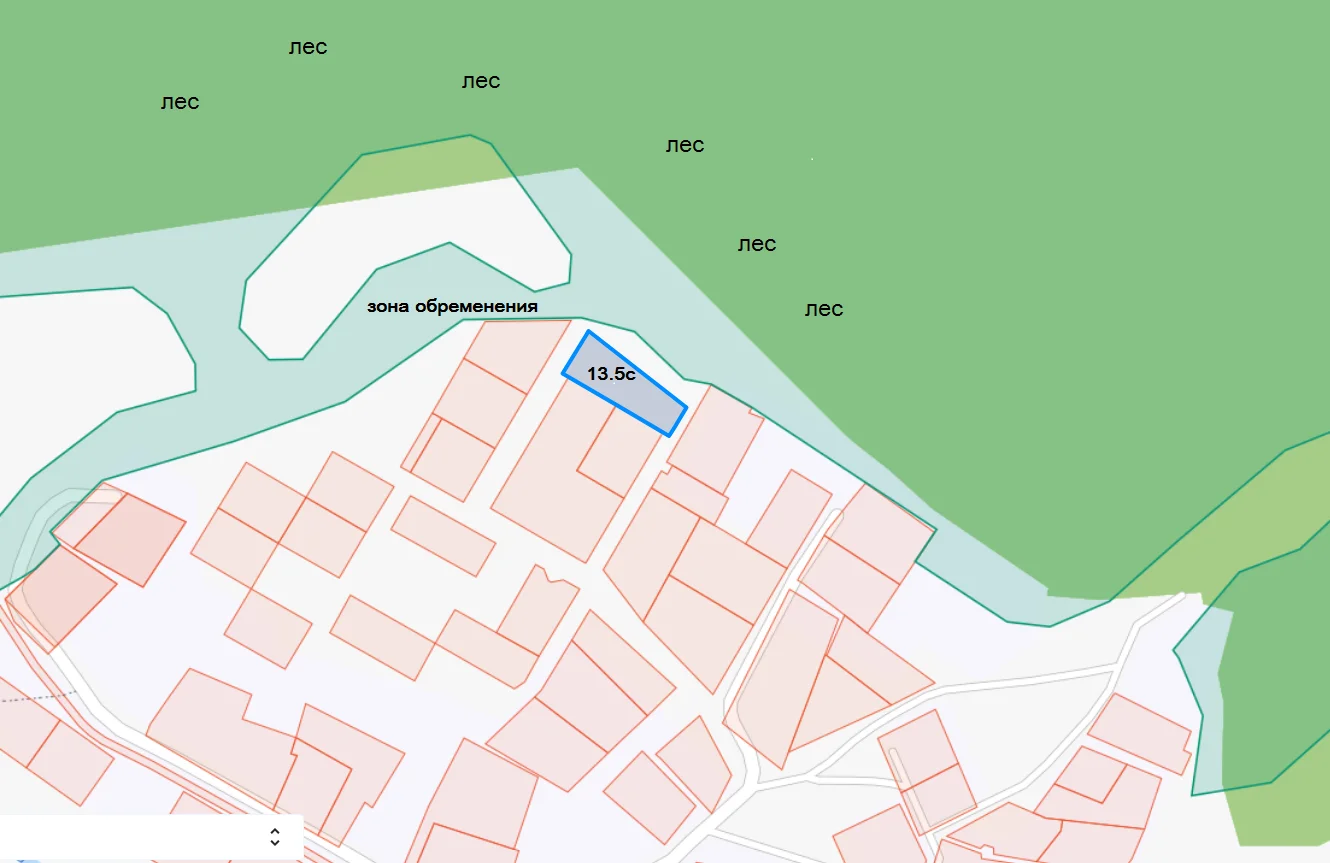
Task: Select the blue highlighted 13.5с land plot
Action: [x=625, y=383]
